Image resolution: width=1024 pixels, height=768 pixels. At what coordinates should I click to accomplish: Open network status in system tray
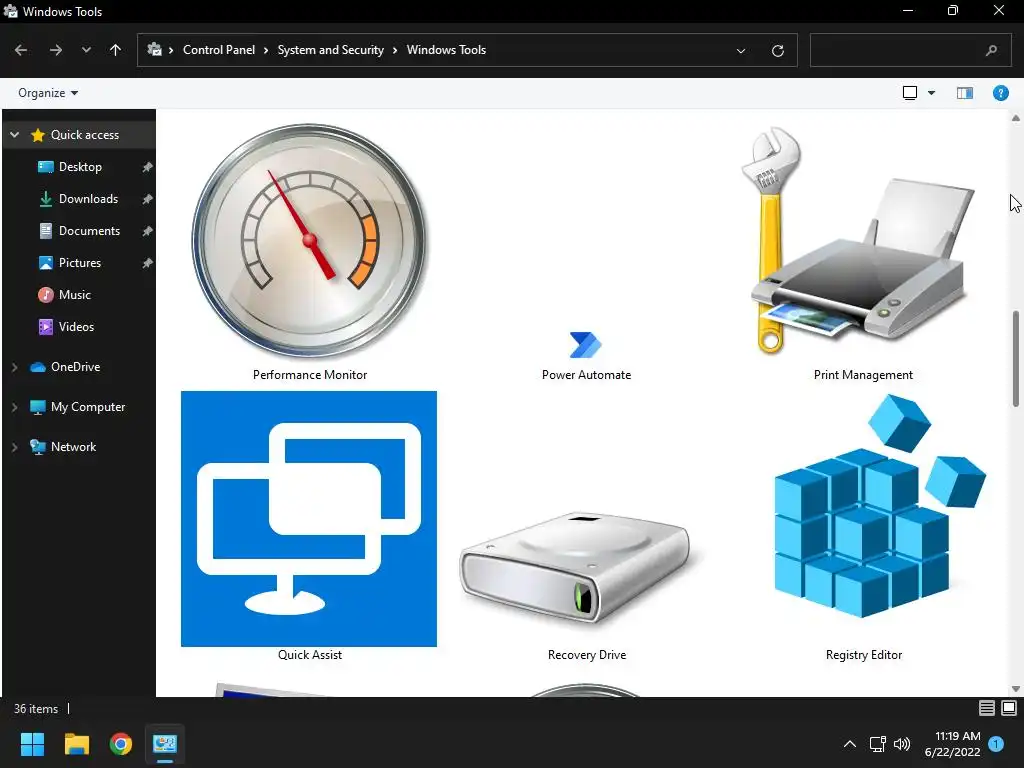pyautogui.click(x=877, y=744)
